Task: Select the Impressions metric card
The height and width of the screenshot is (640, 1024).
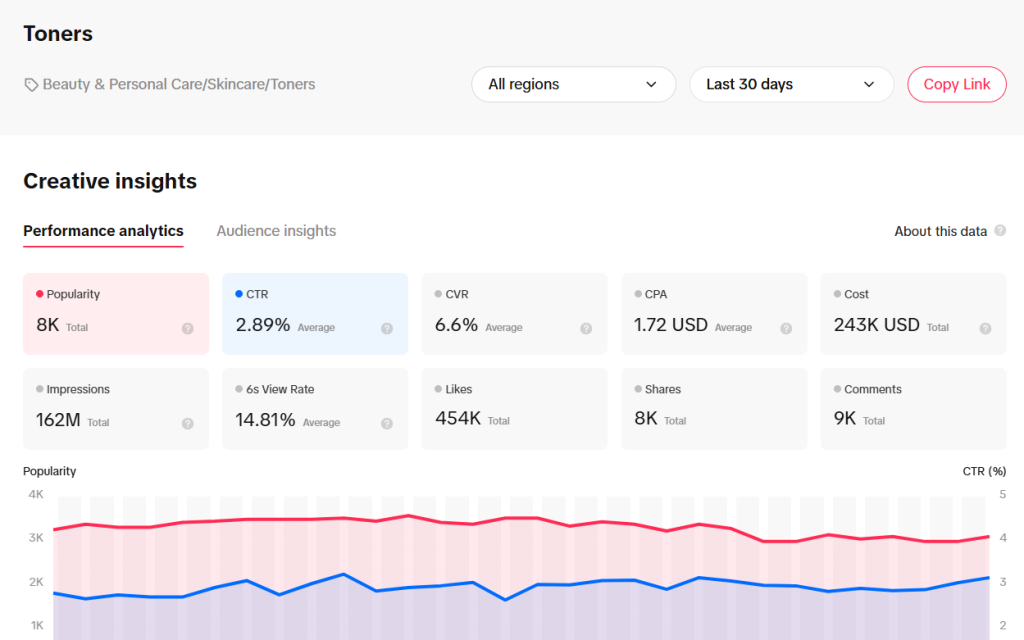Action: tap(116, 408)
